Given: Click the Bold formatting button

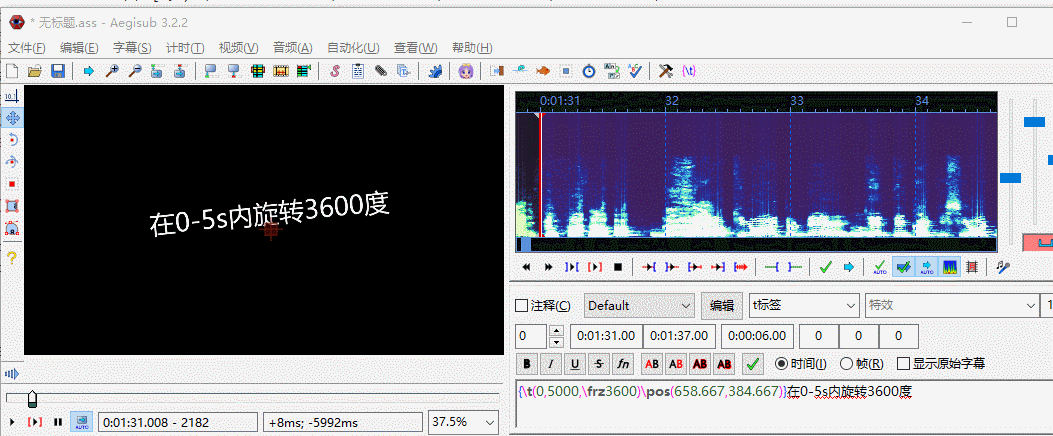Looking at the screenshot, I should (x=527, y=364).
